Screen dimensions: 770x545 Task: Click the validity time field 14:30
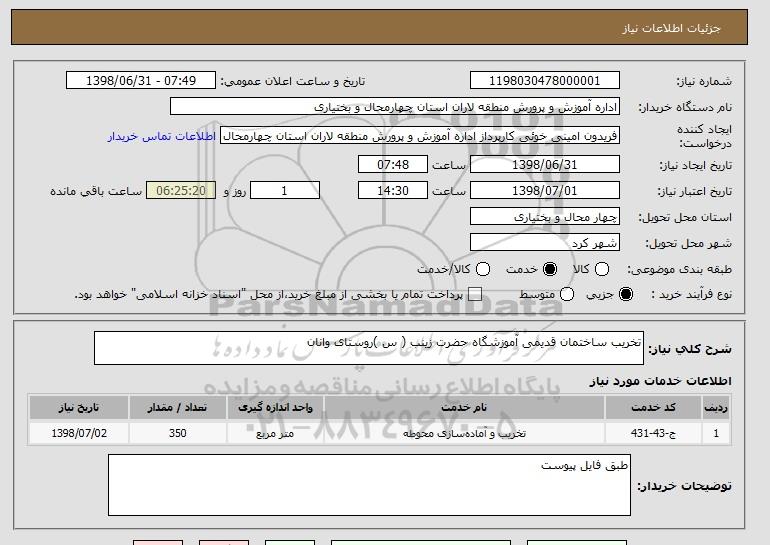point(393,191)
